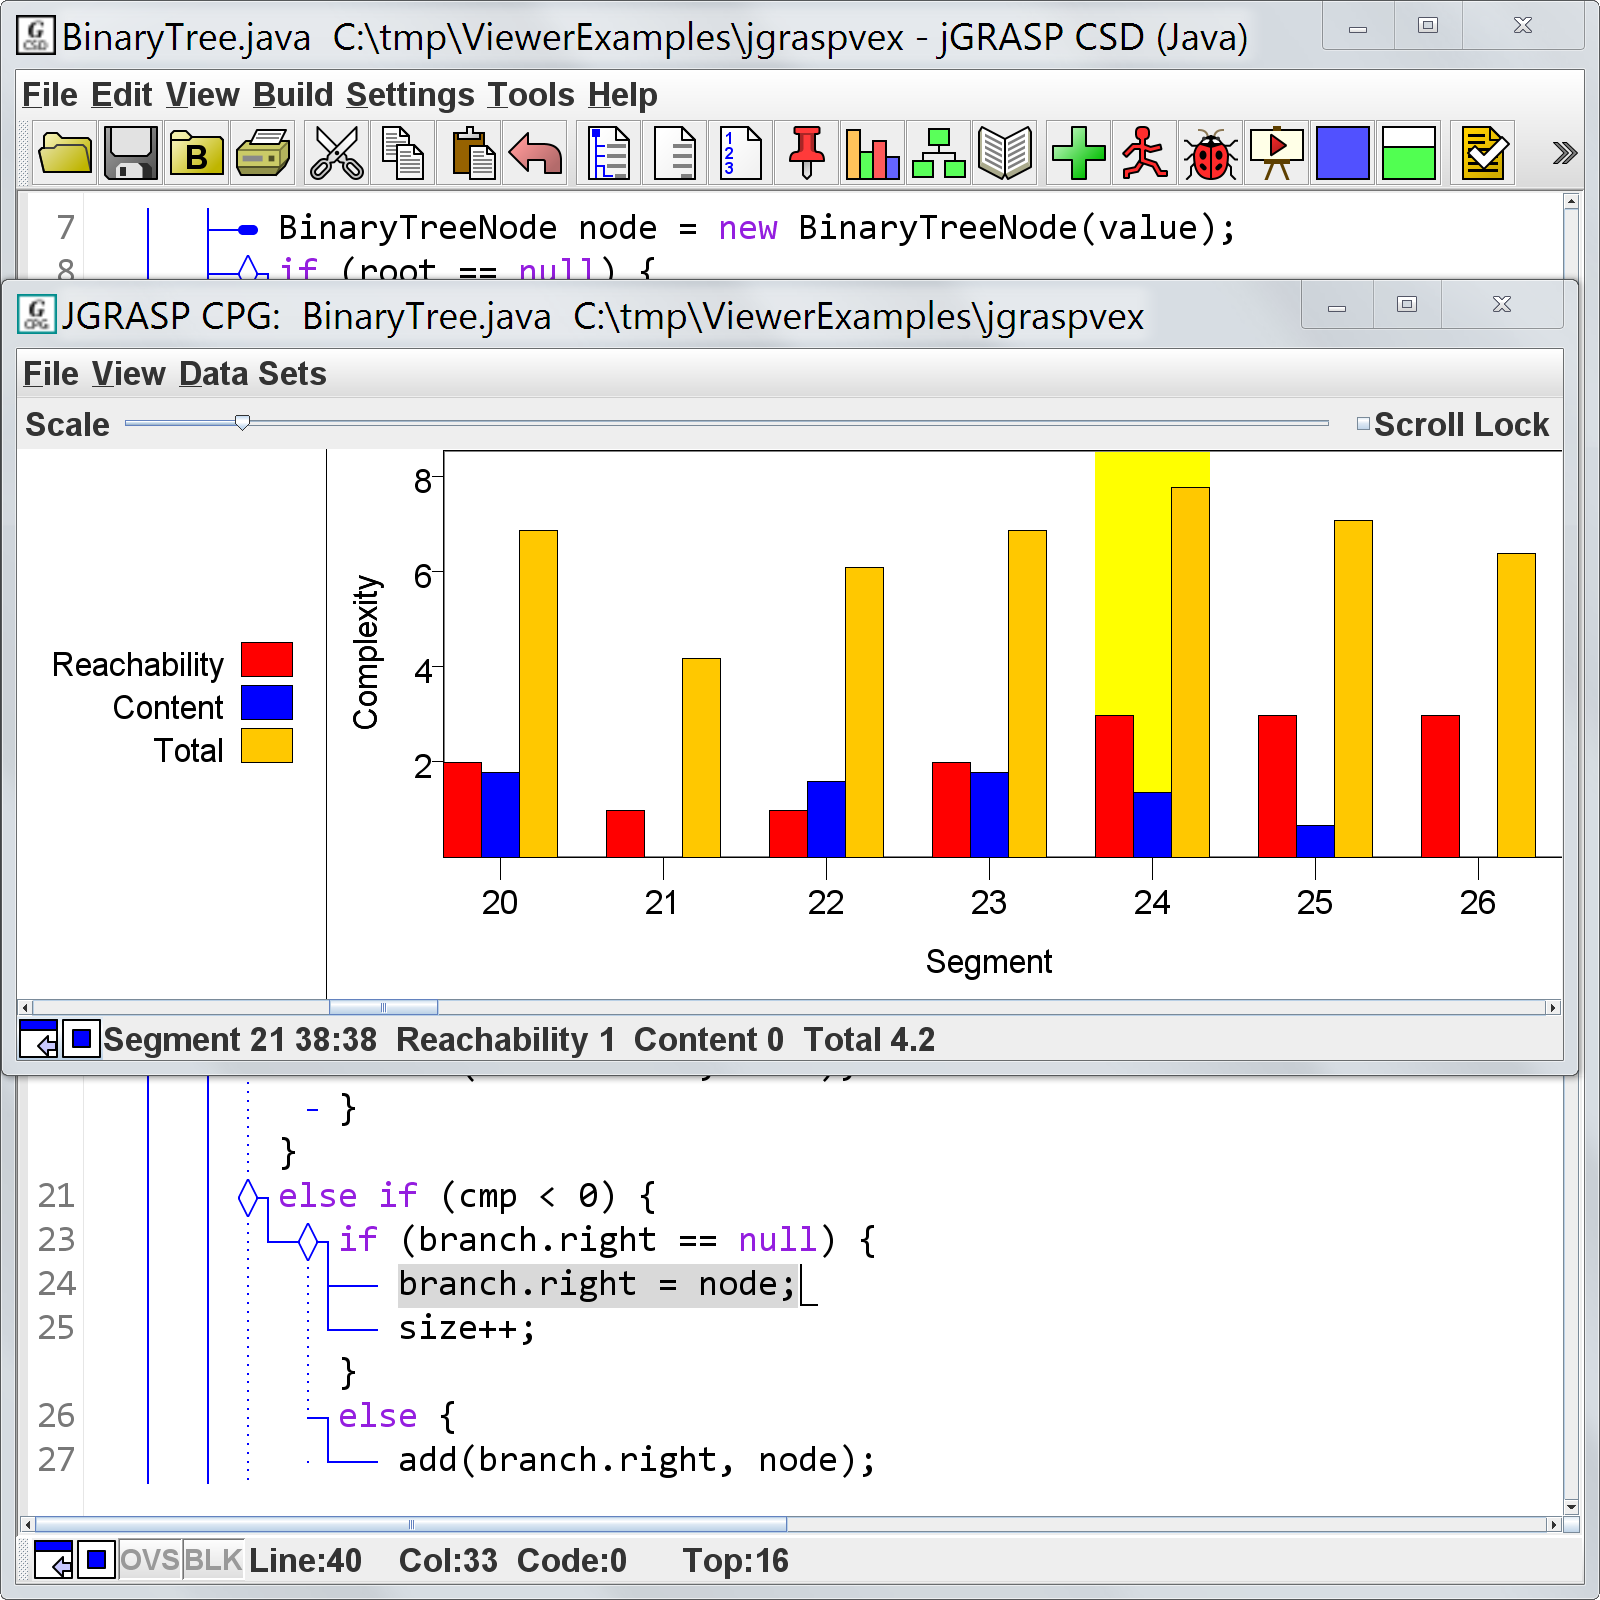Expand the toolbar overflow chevron

(1564, 153)
